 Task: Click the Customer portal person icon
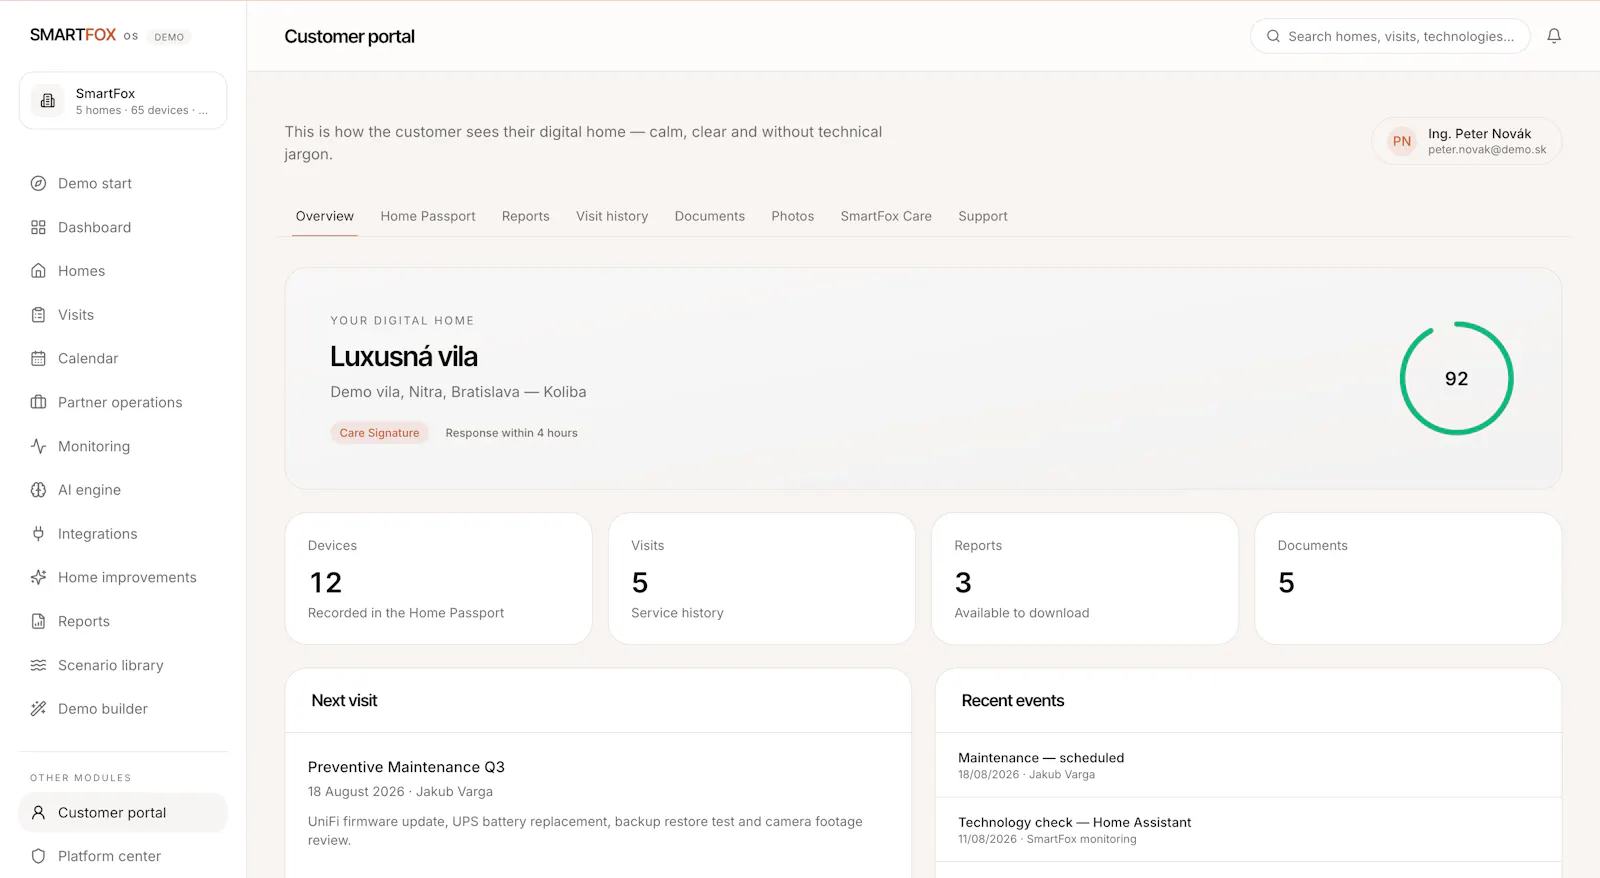[x=38, y=813]
